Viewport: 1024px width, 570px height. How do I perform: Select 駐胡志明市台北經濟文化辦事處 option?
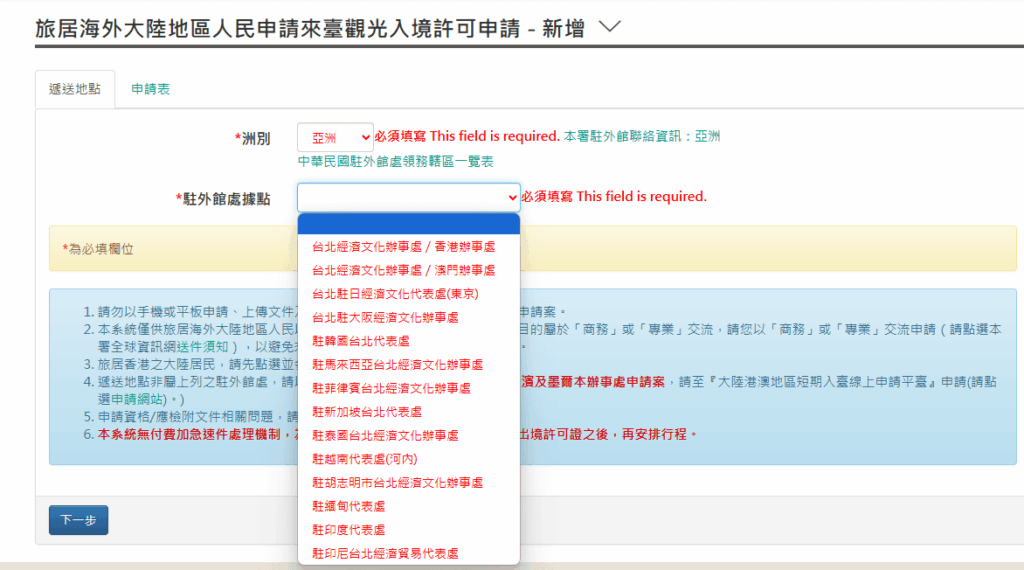click(397, 483)
